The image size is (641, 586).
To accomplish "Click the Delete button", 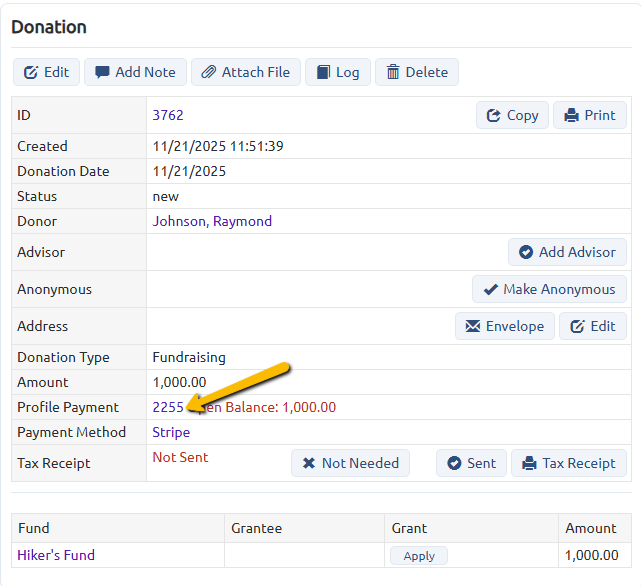I will 417,72.
